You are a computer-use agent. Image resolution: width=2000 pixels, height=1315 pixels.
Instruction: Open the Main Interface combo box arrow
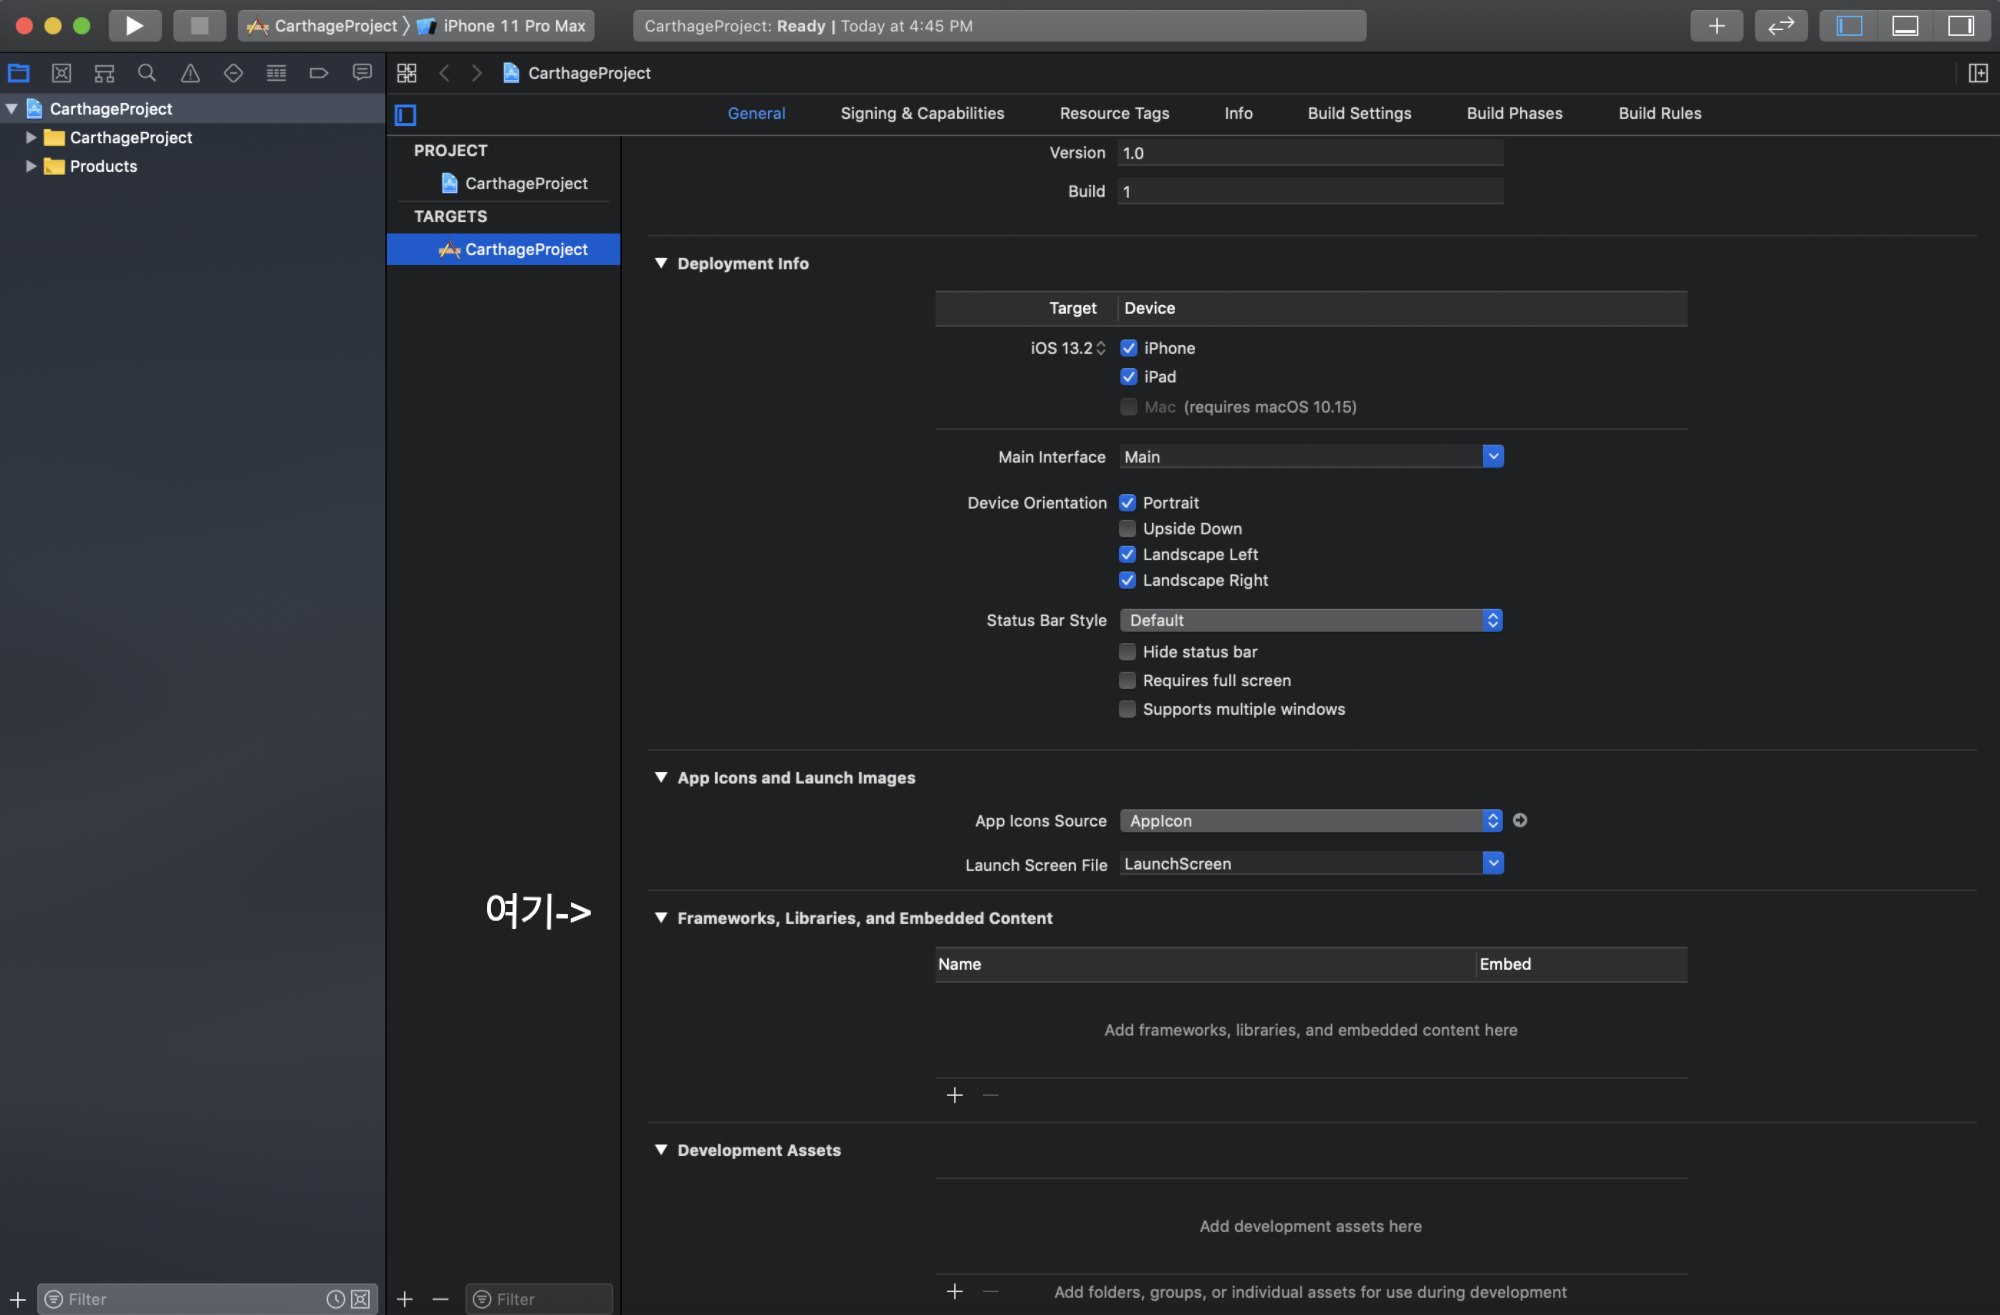(x=1492, y=457)
